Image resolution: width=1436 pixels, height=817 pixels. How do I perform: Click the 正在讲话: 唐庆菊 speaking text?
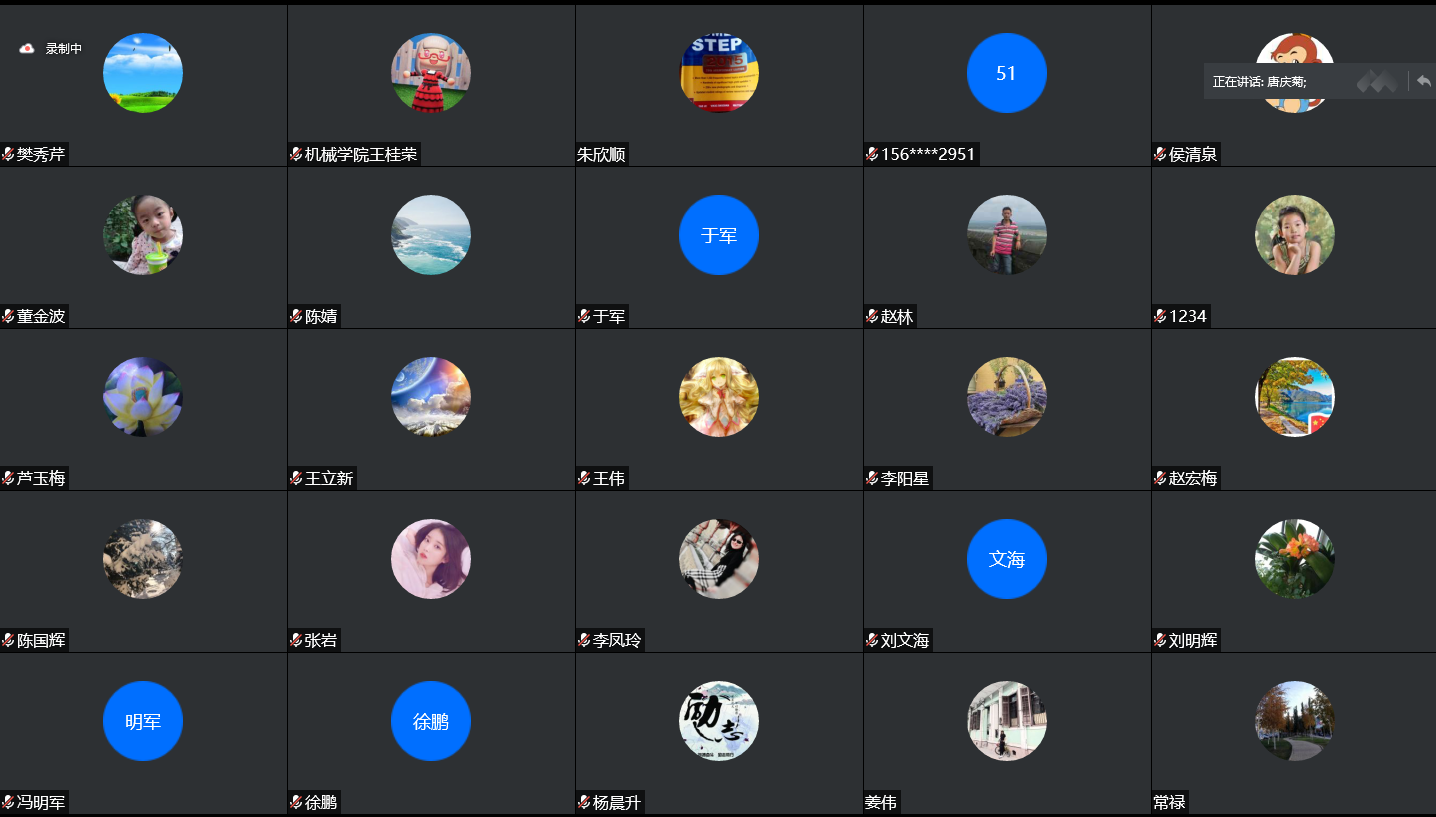tap(1260, 82)
